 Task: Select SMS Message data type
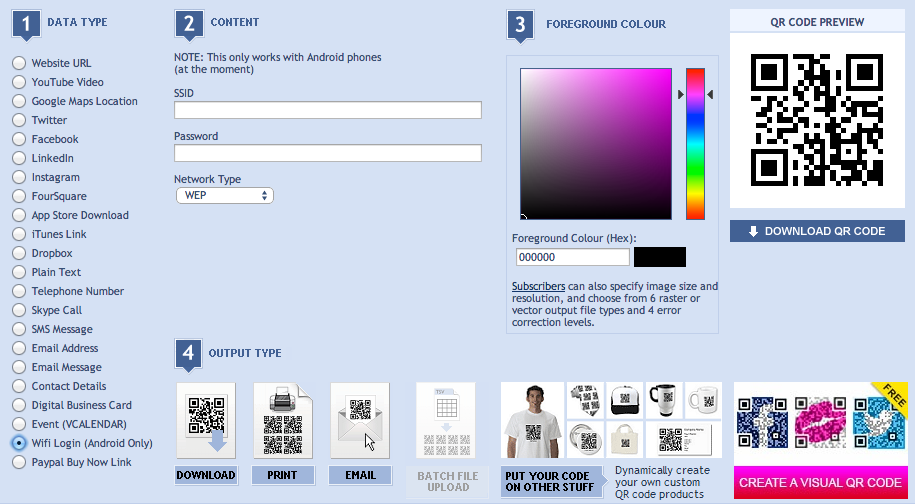[19, 329]
